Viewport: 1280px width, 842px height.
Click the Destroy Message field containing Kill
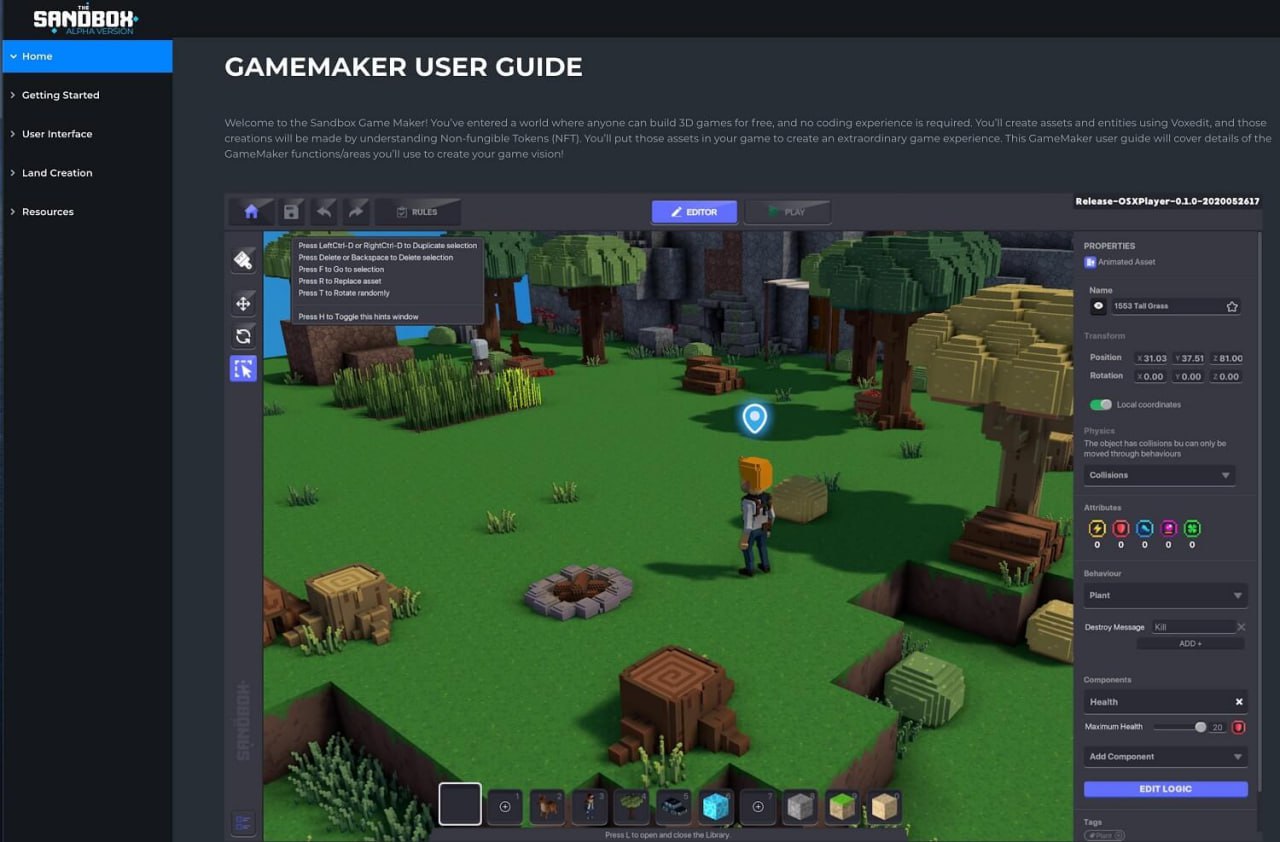[1193, 627]
